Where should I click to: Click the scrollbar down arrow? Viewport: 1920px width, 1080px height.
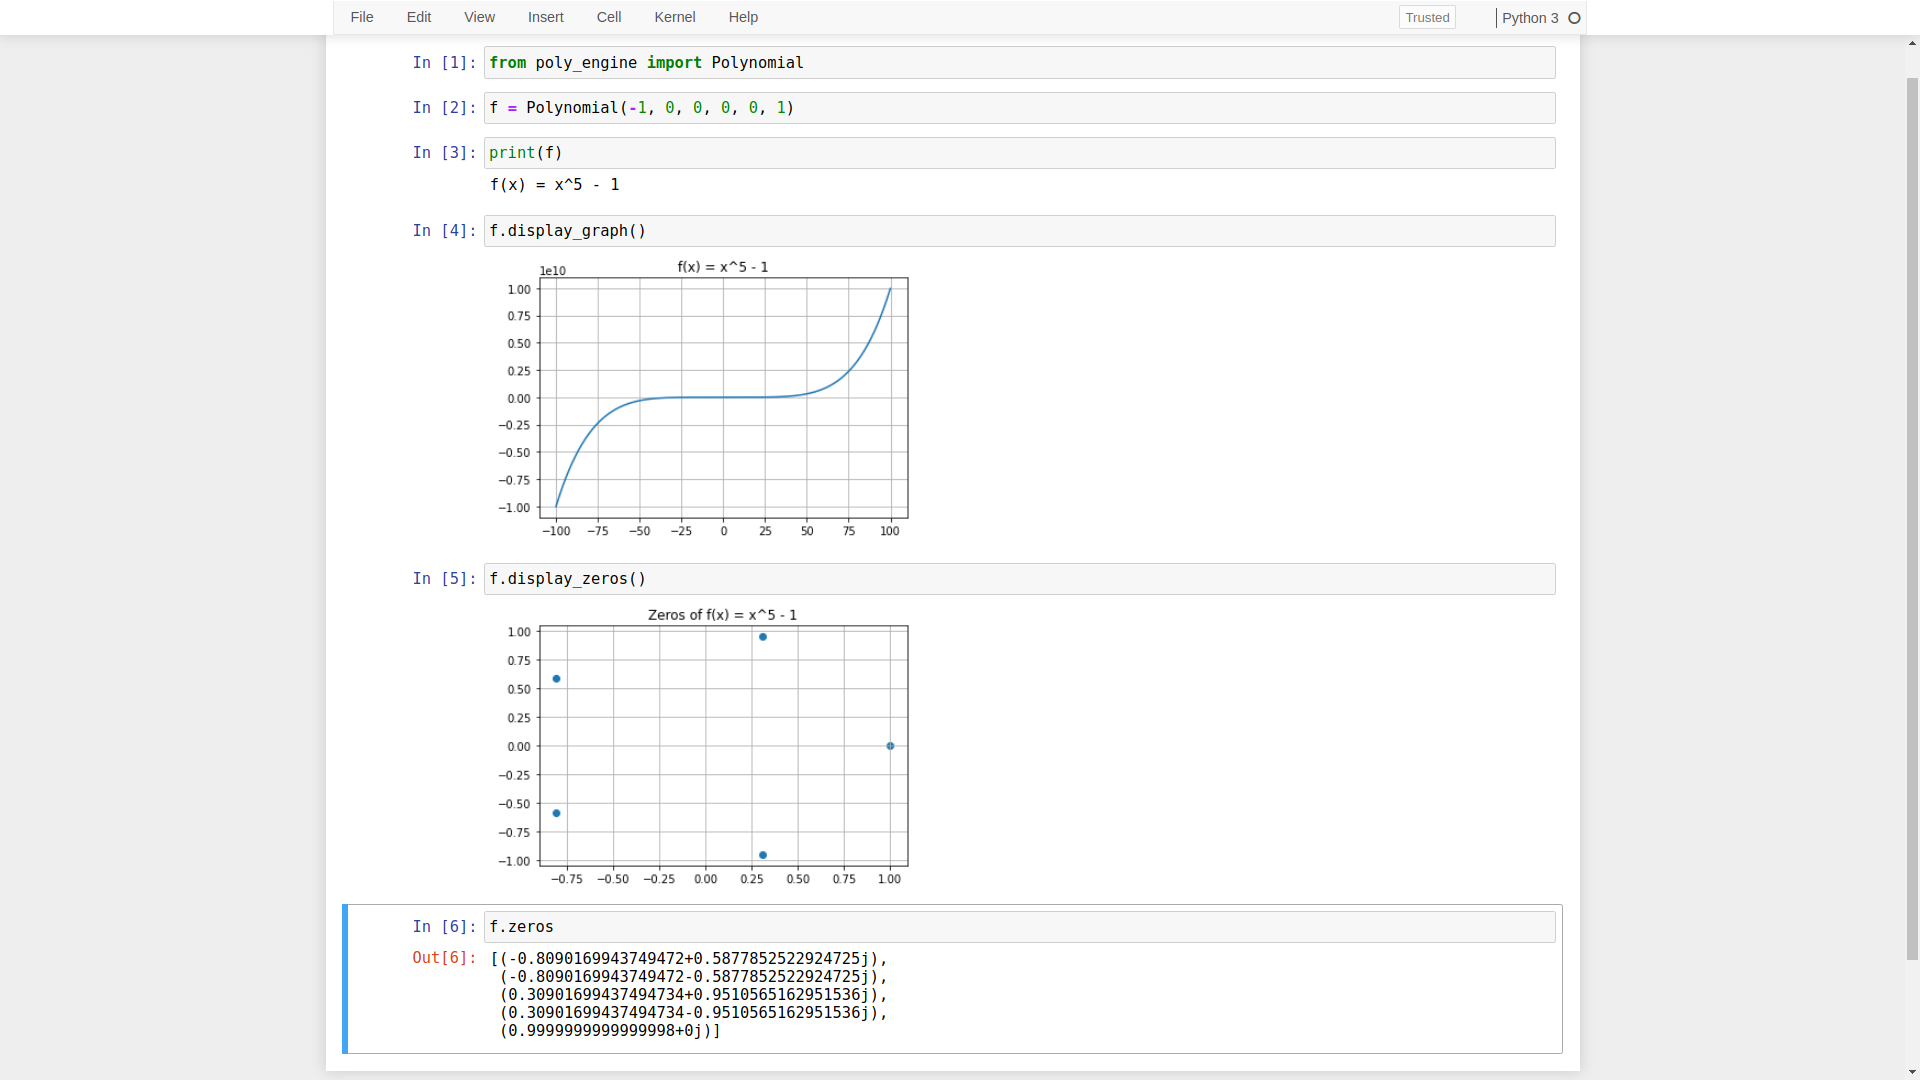1912,1071
